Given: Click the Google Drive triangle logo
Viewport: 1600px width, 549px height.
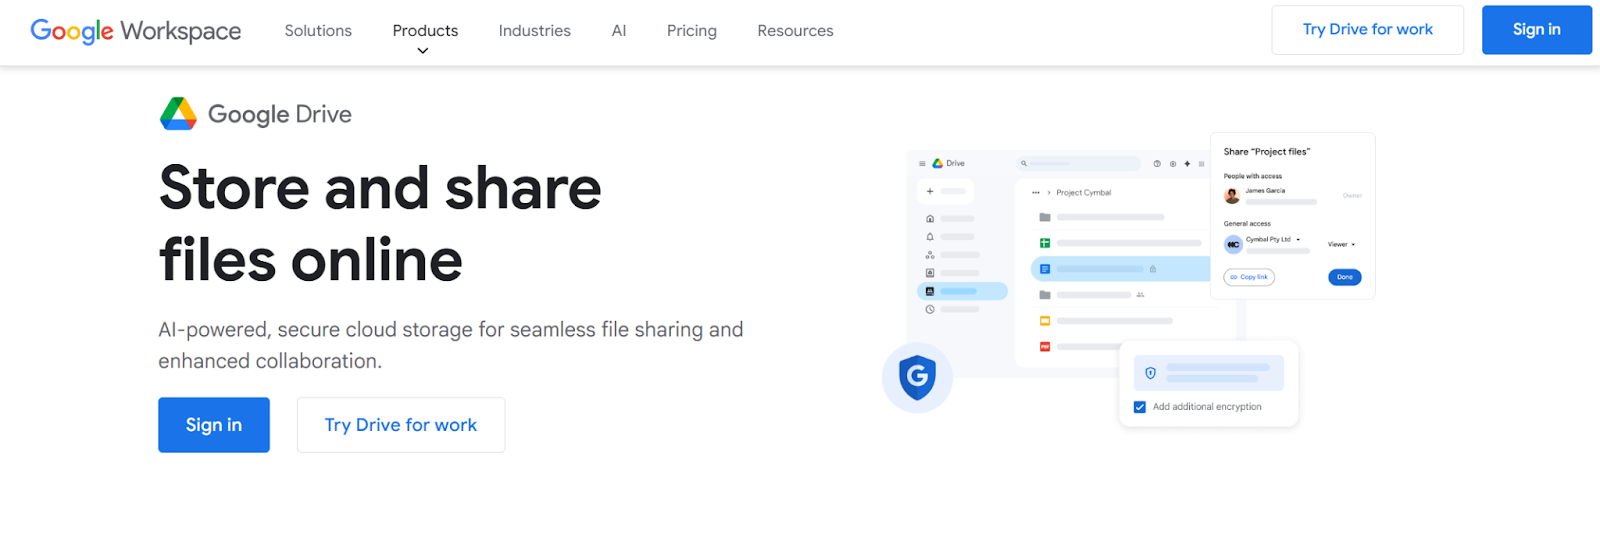Looking at the screenshot, I should click(178, 114).
